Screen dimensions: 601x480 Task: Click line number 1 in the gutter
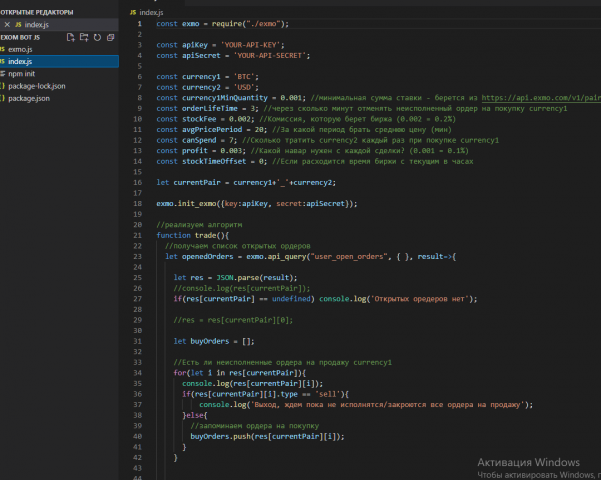coord(140,22)
